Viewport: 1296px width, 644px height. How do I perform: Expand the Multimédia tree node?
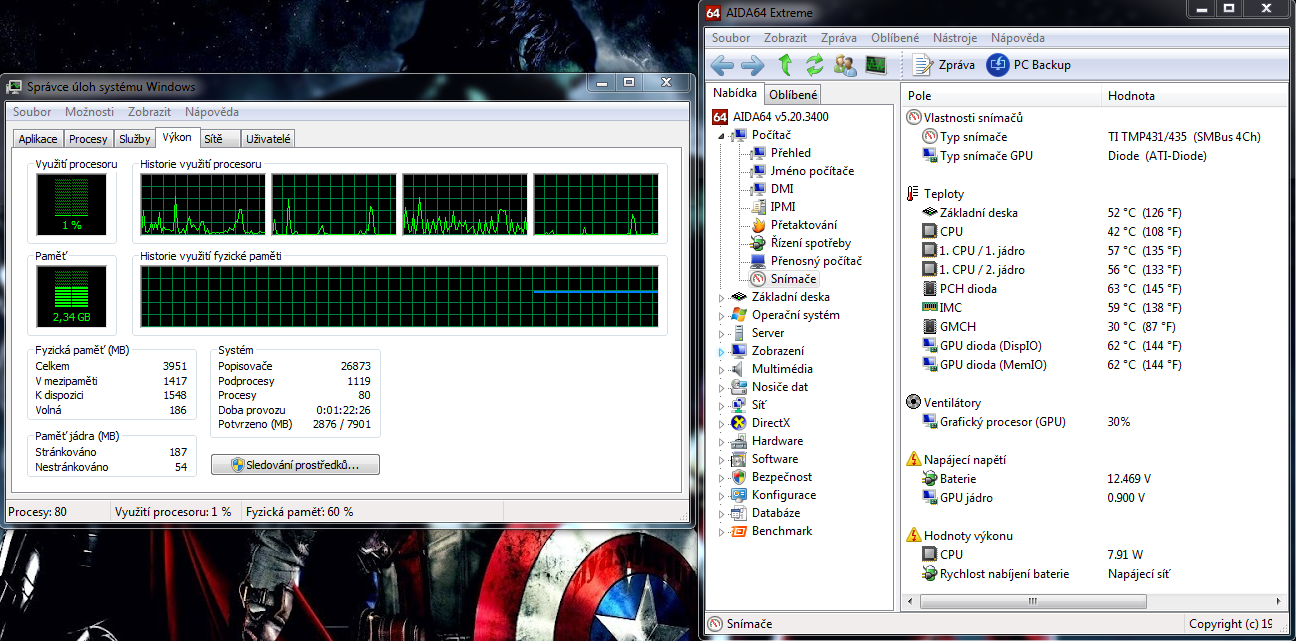click(721, 369)
